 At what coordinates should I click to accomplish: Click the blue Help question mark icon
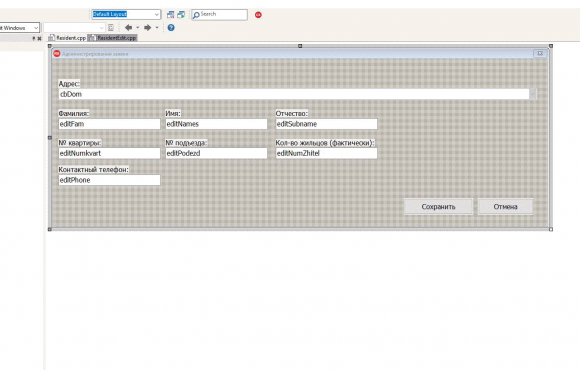click(x=171, y=27)
